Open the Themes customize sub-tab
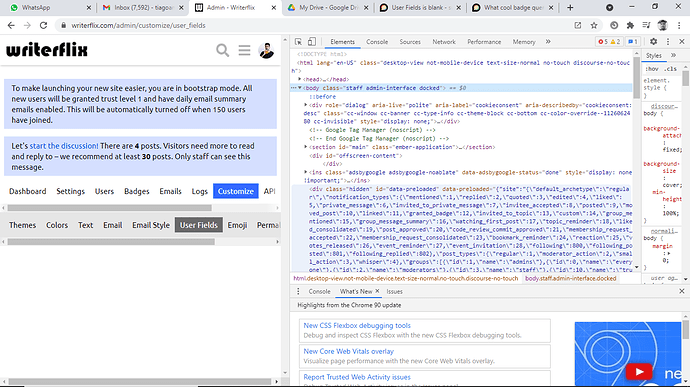This screenshot has height=387, width=690. coord(22,225)
